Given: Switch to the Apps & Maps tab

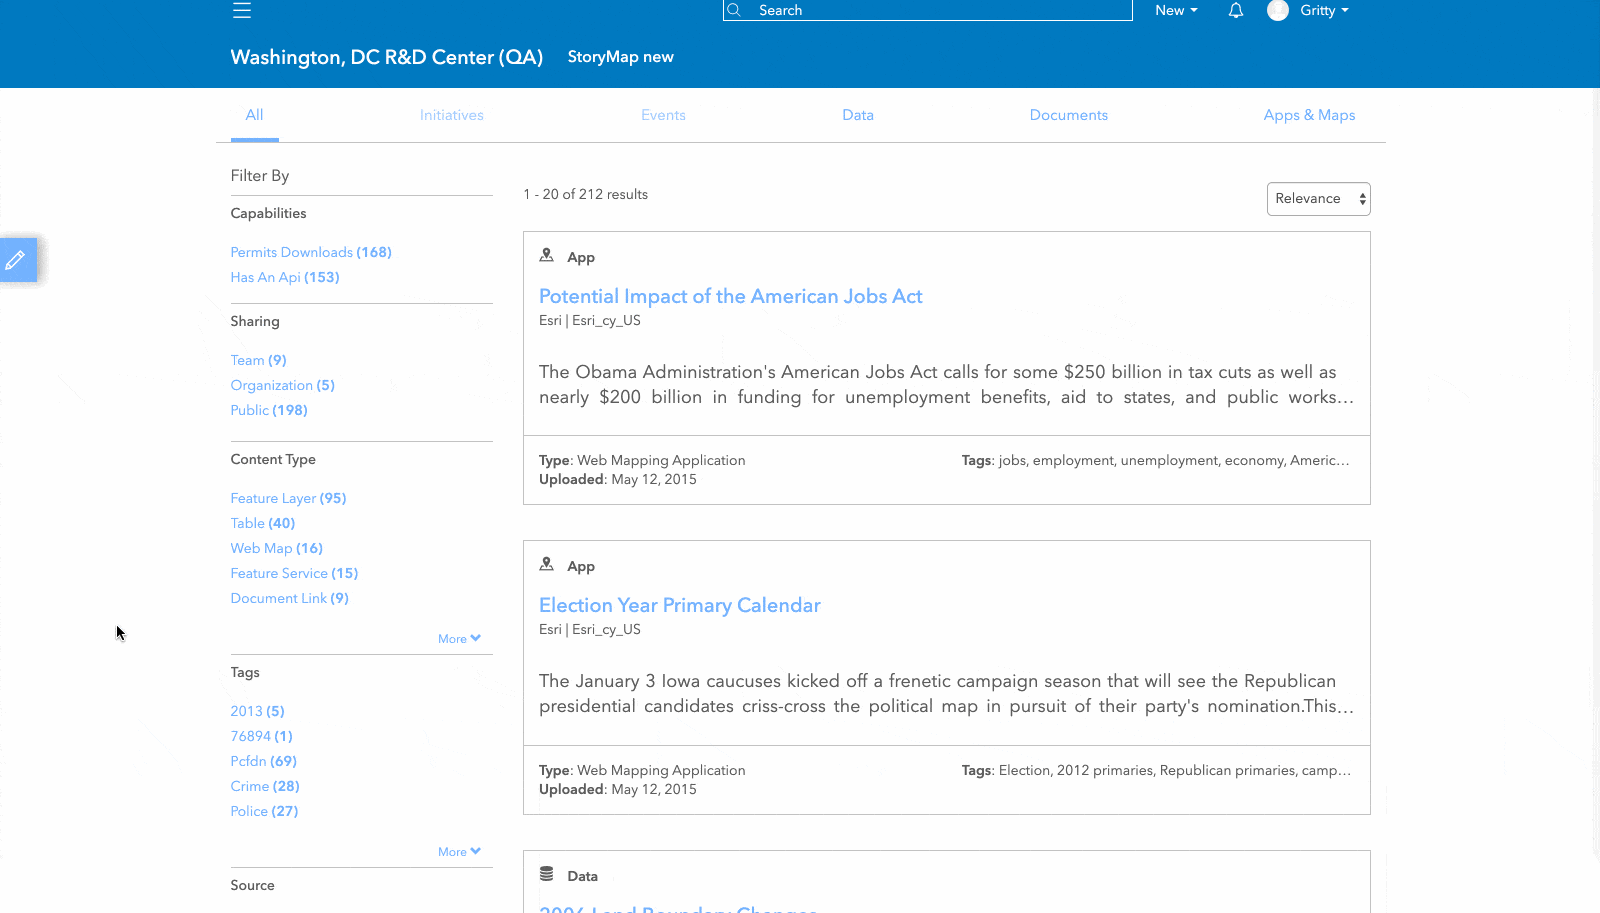Looking at the screenshot, I should (1309, 116).
